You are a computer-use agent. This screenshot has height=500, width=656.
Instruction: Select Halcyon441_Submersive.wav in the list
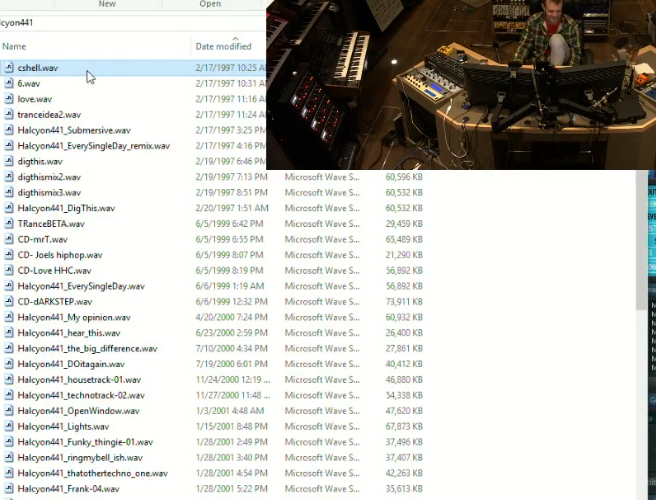tap(73, 130)
